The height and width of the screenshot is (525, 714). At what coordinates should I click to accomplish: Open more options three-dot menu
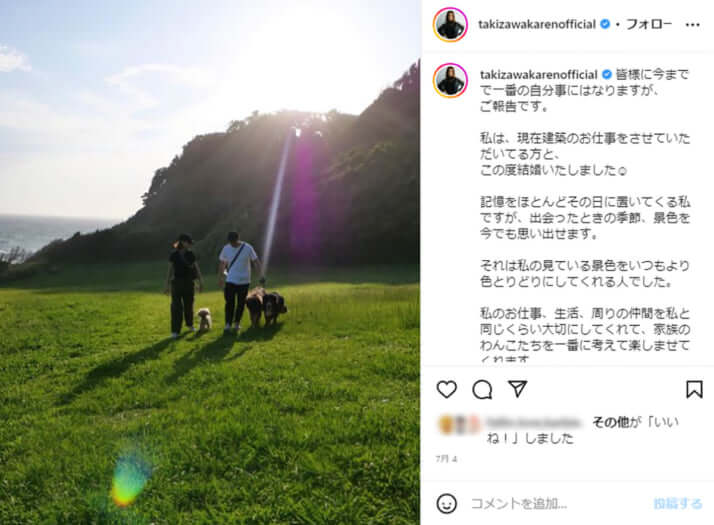tap(693, 25)
